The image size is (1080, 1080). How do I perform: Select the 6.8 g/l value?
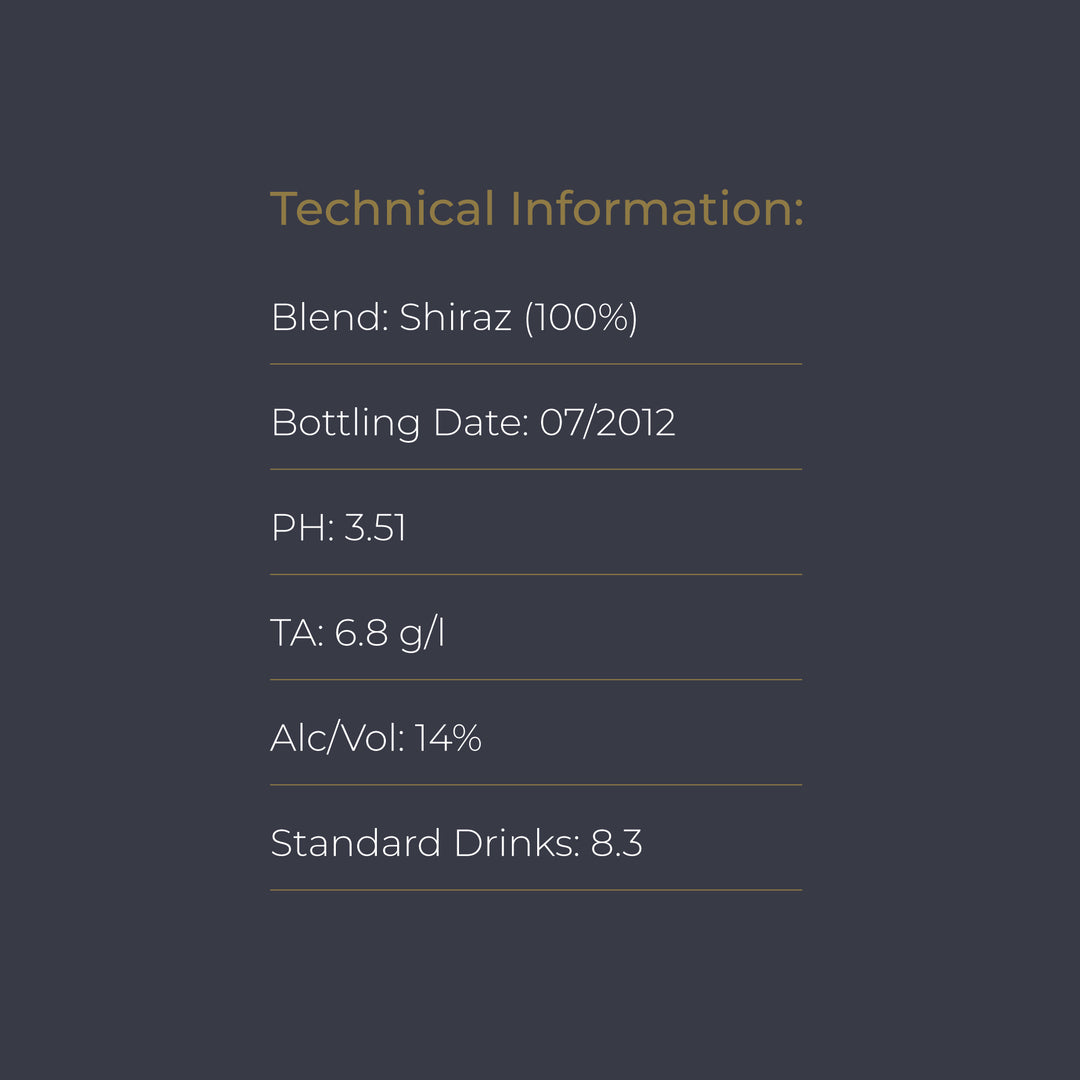tap(389, 633)
